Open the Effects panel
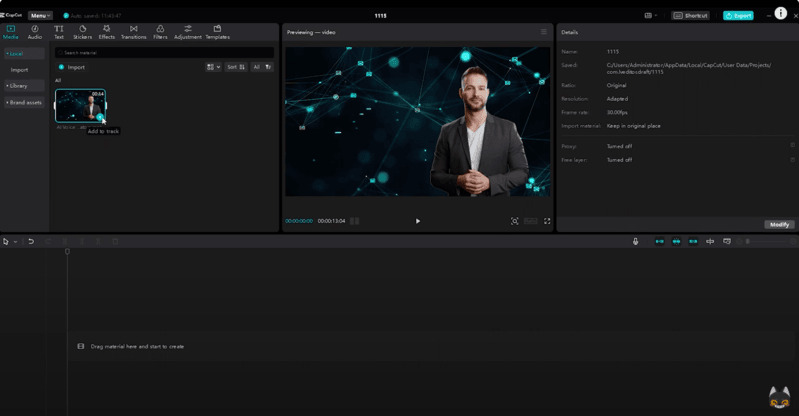The image size is (799, 416). point(106,32)
